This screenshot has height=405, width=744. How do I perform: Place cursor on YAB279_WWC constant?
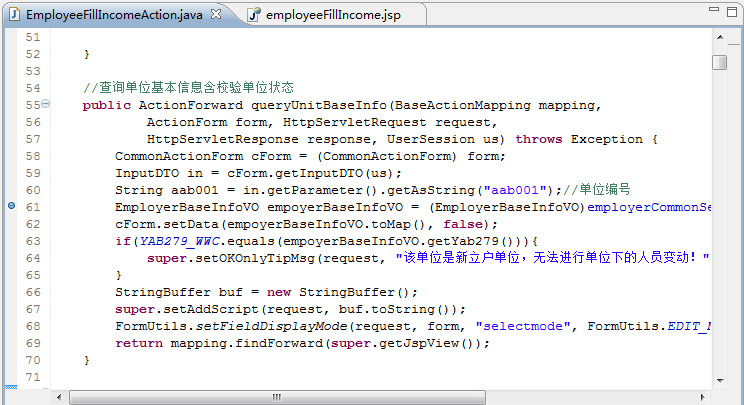point(178,241)
